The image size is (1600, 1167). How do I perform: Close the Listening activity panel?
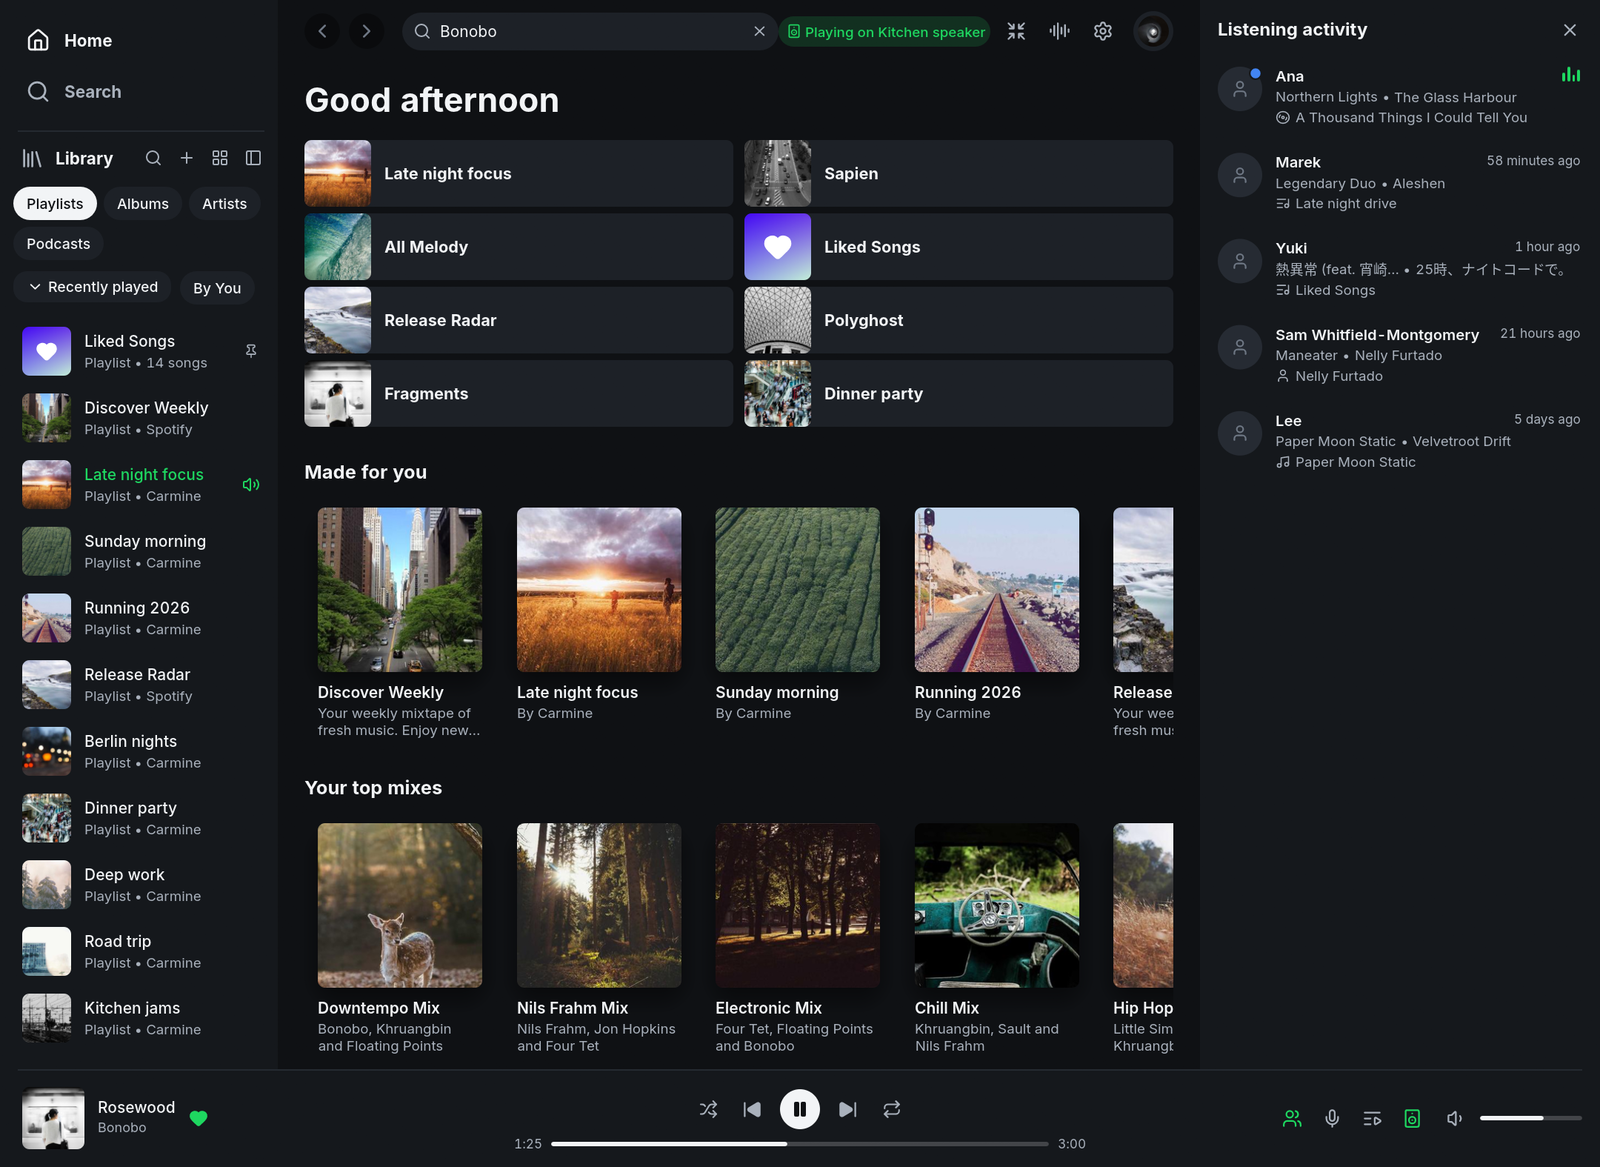click(1570, 30)
